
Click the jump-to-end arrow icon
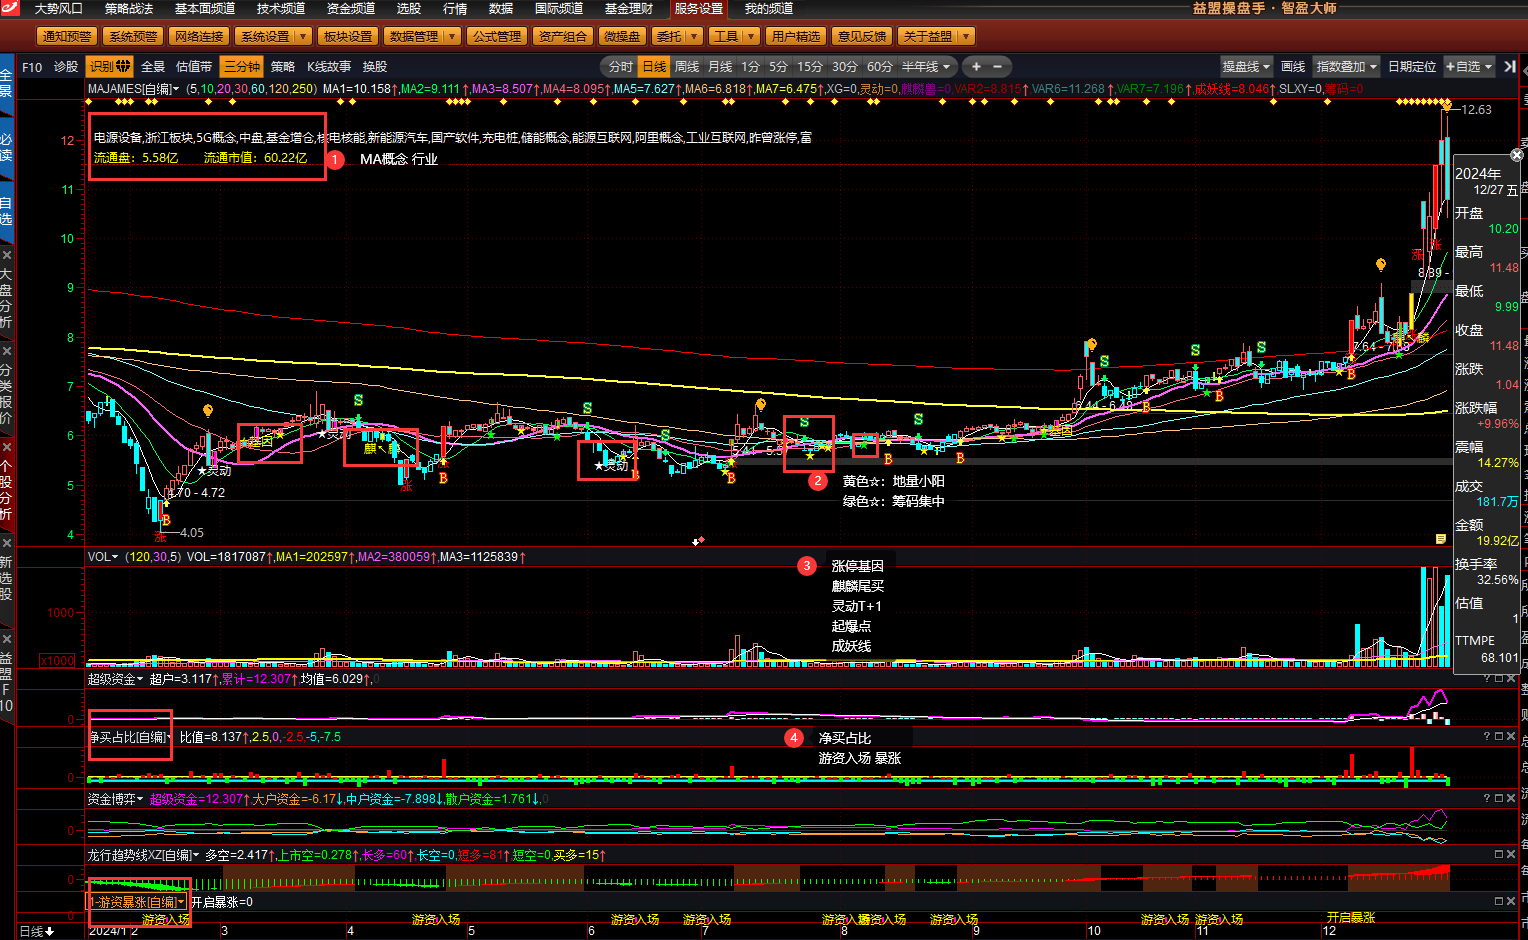tap(1510, 67)
